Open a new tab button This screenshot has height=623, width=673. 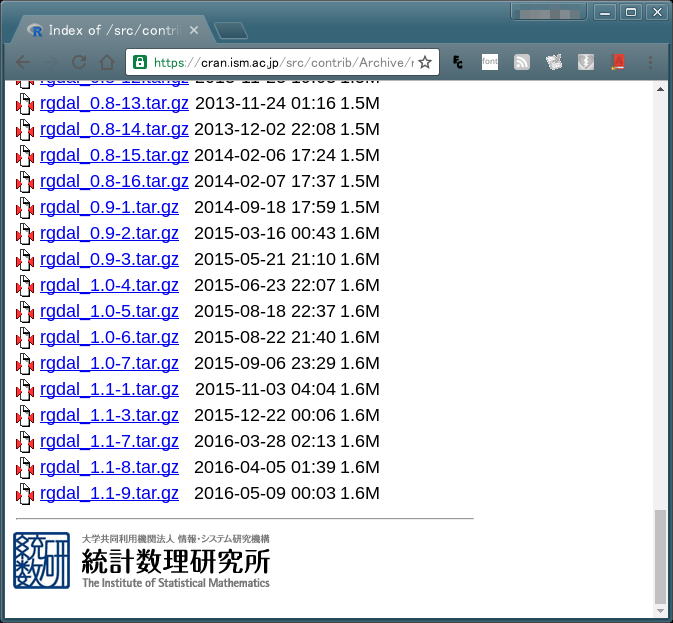(230, 30)
